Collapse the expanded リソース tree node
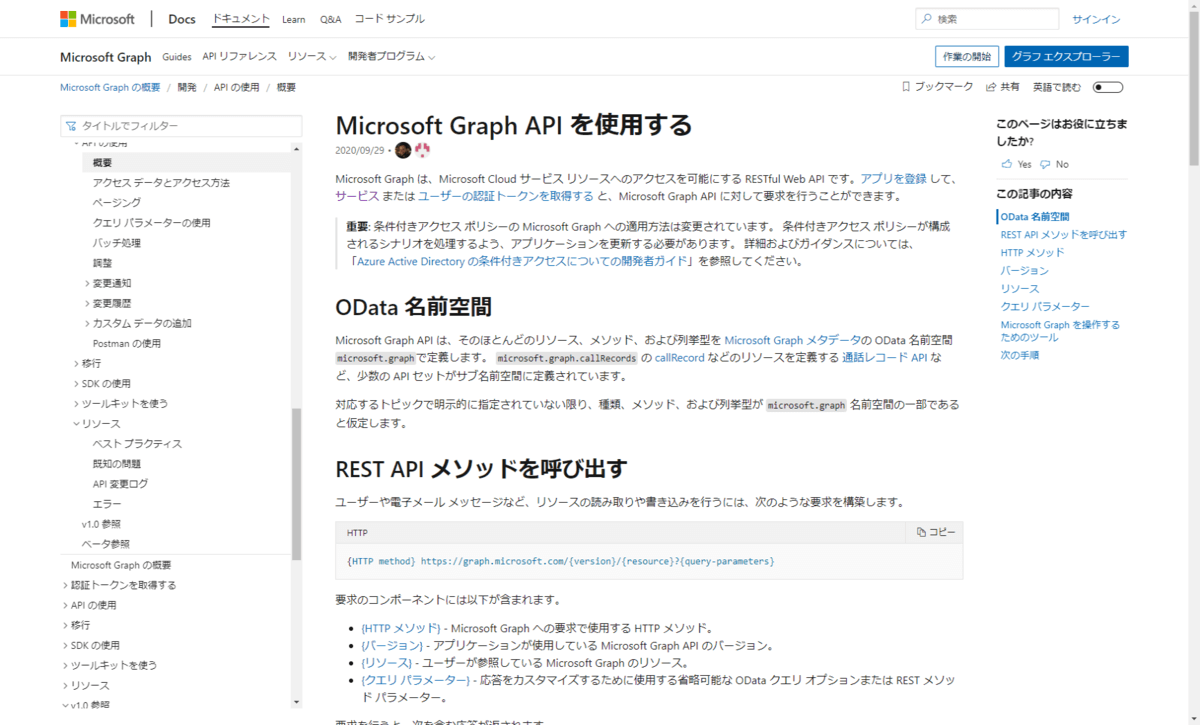 click(77, 423)
